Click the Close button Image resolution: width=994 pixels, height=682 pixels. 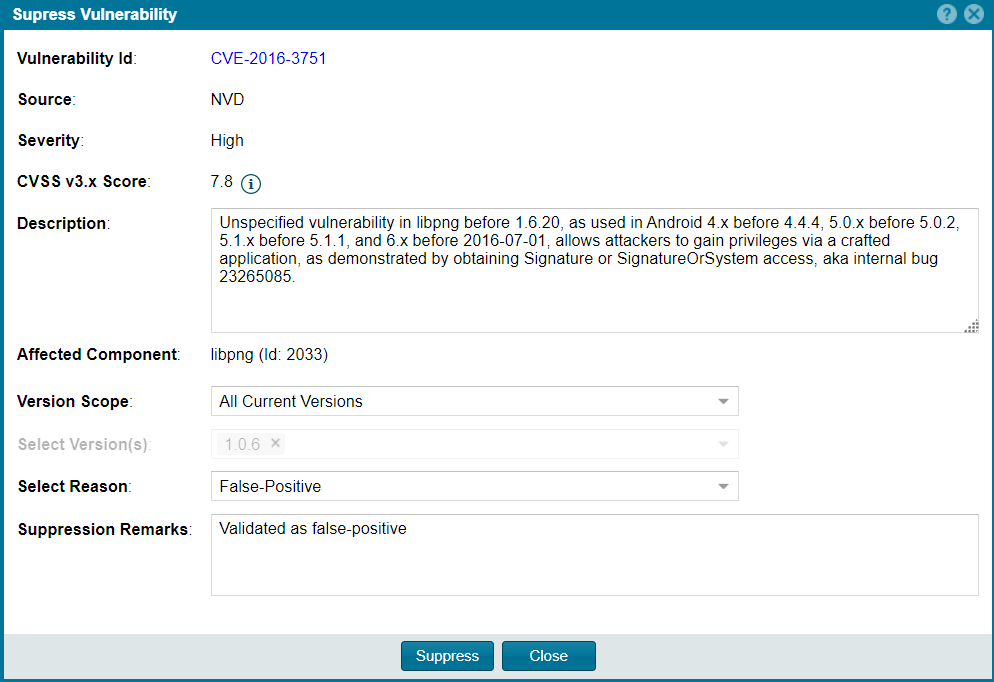click(x=548, y=656)
